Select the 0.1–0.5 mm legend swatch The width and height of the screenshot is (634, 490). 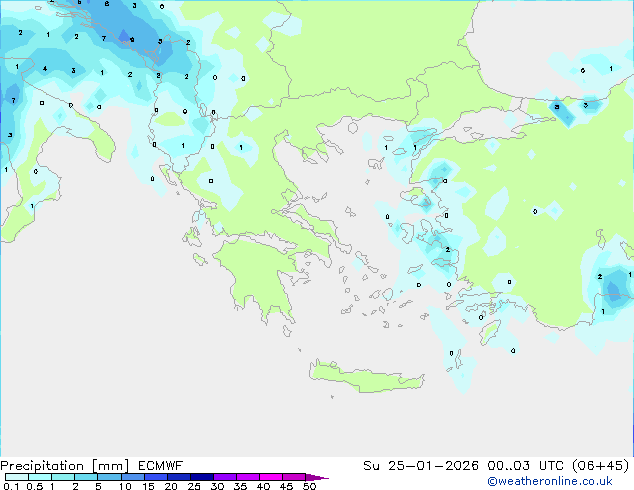click(17, 477)
